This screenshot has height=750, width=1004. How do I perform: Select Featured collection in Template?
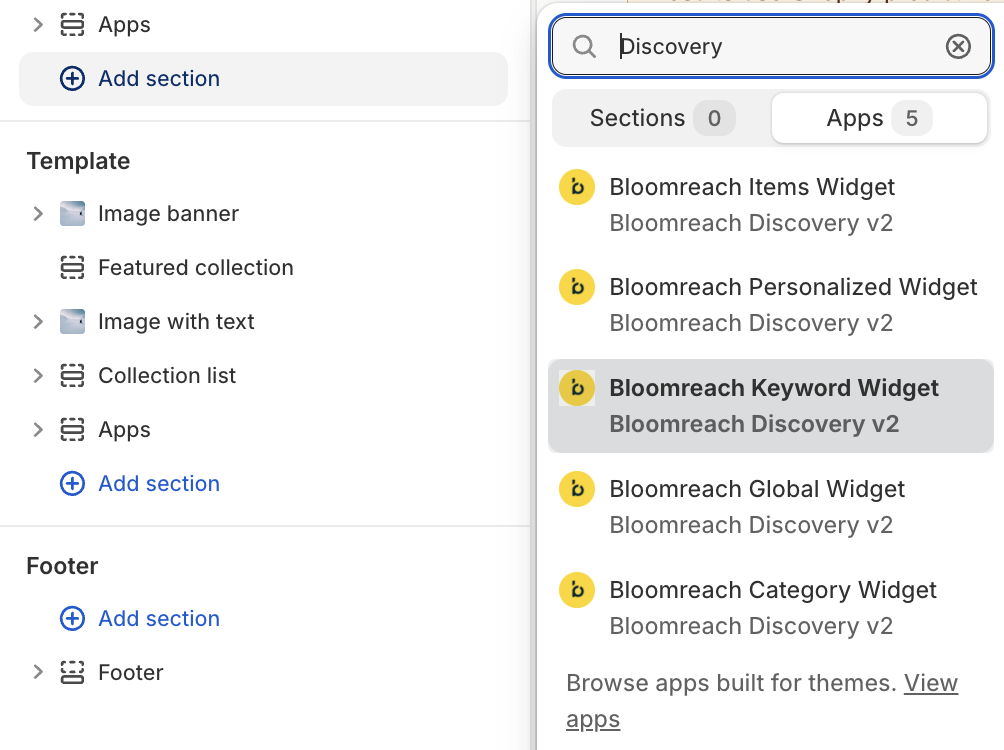263,268
